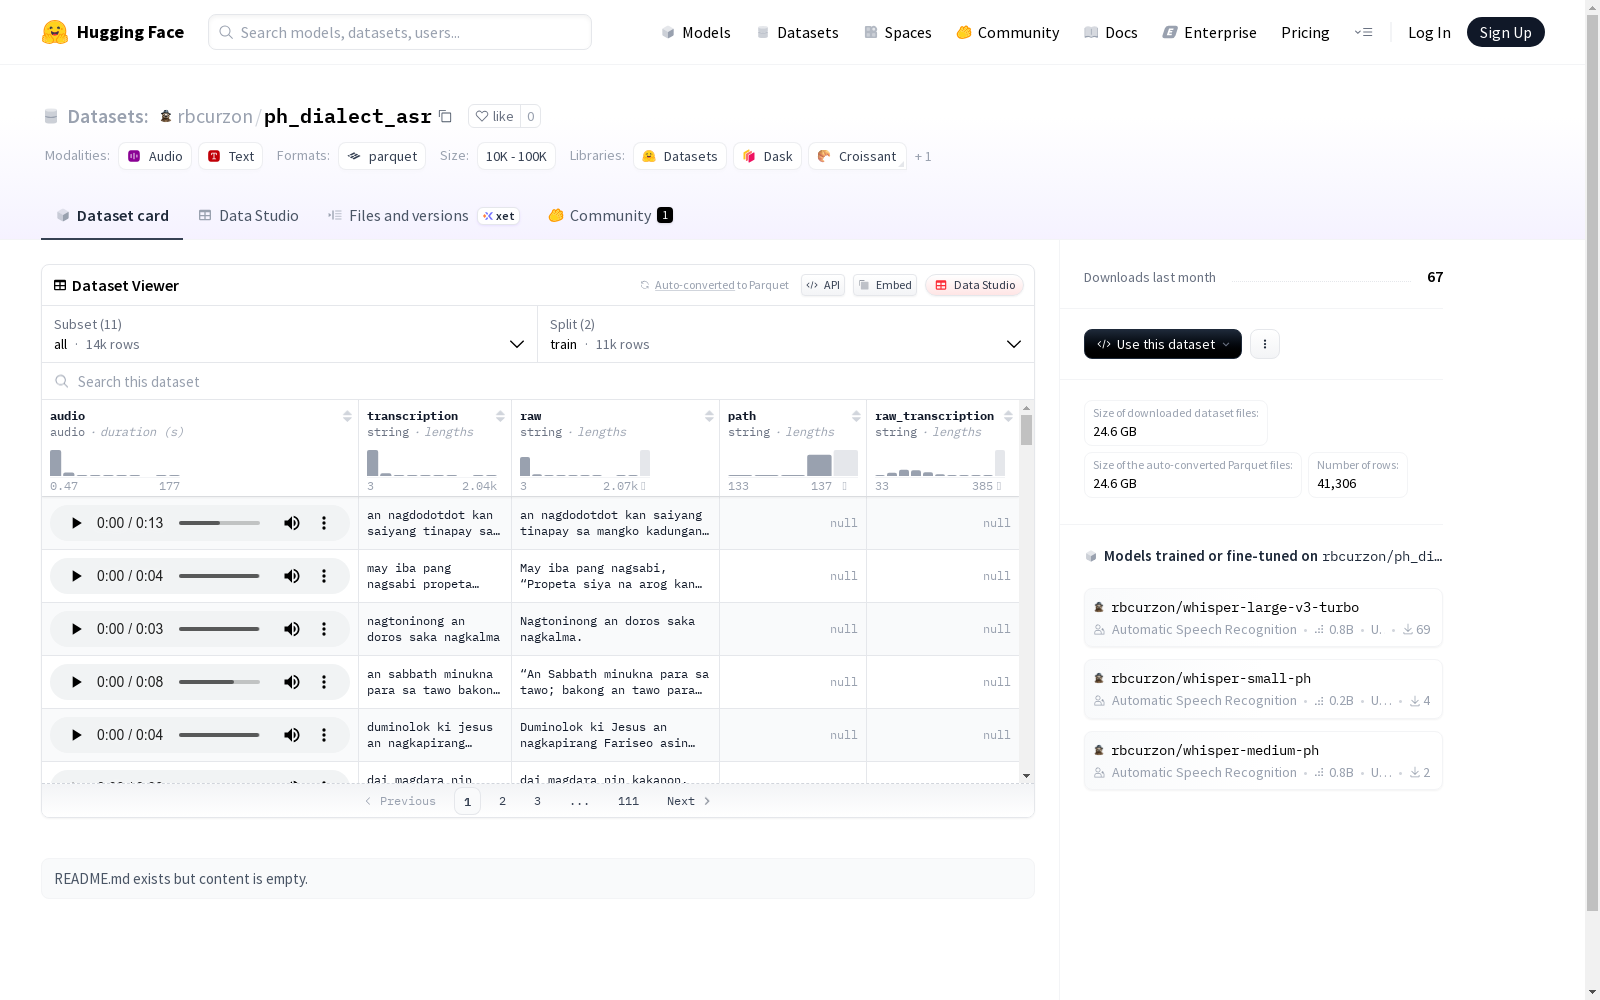
Task: Go to the Community nav item
Action: (x=1008, y=32)
